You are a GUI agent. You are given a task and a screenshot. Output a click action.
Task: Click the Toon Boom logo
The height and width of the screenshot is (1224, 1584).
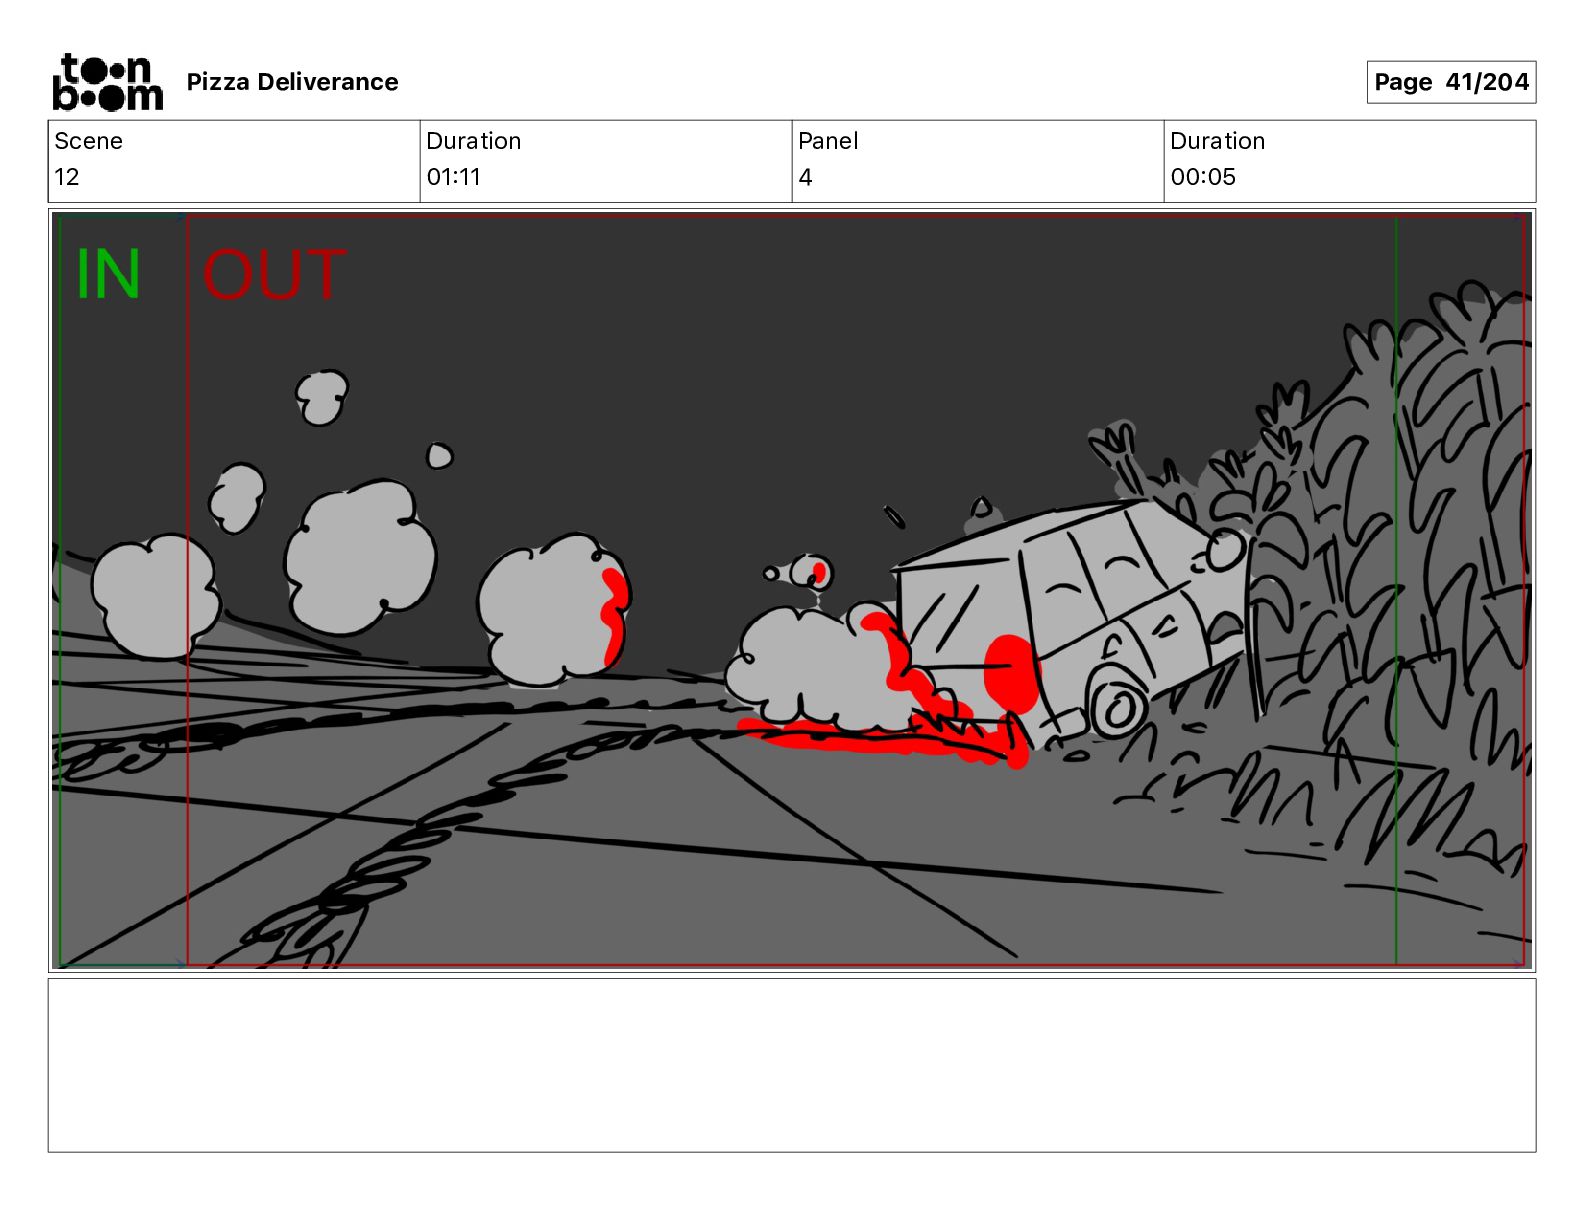coord(107,82)
